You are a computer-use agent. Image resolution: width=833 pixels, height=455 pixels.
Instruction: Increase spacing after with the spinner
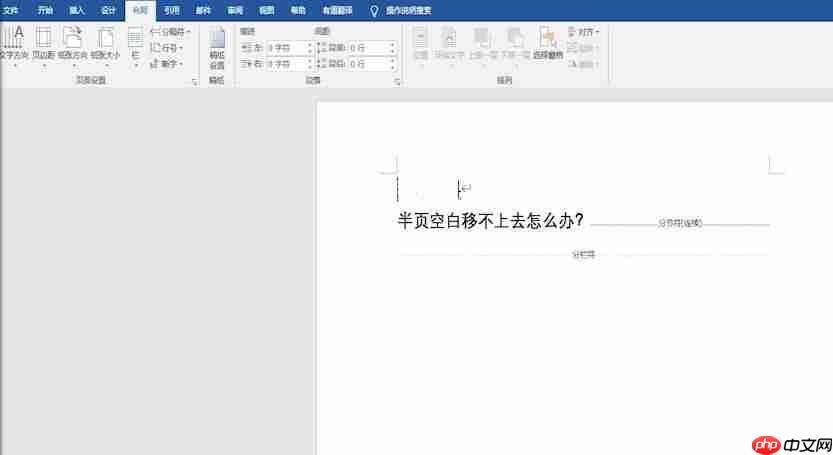tap(393, 61)
